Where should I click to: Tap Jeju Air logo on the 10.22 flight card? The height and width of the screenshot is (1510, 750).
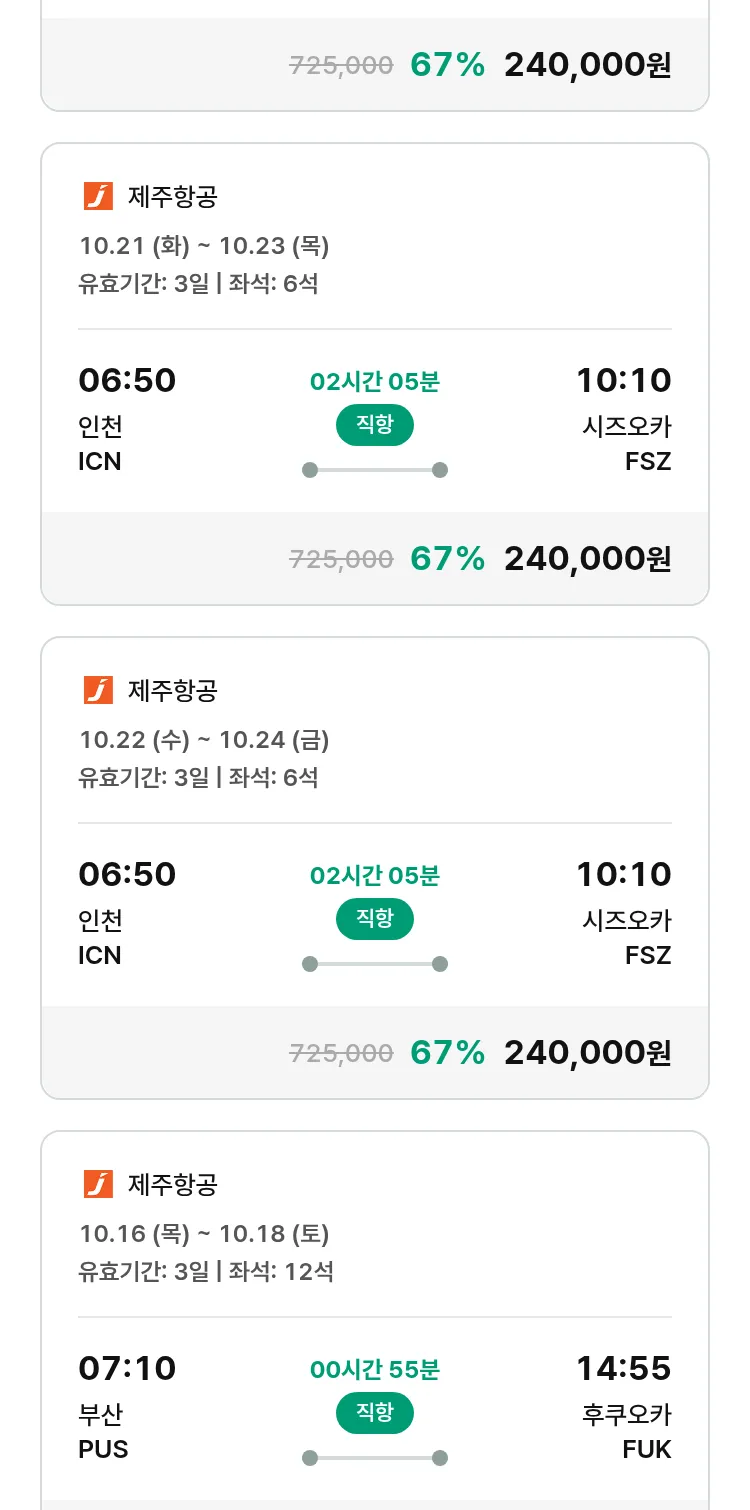[x=98, y=691]
